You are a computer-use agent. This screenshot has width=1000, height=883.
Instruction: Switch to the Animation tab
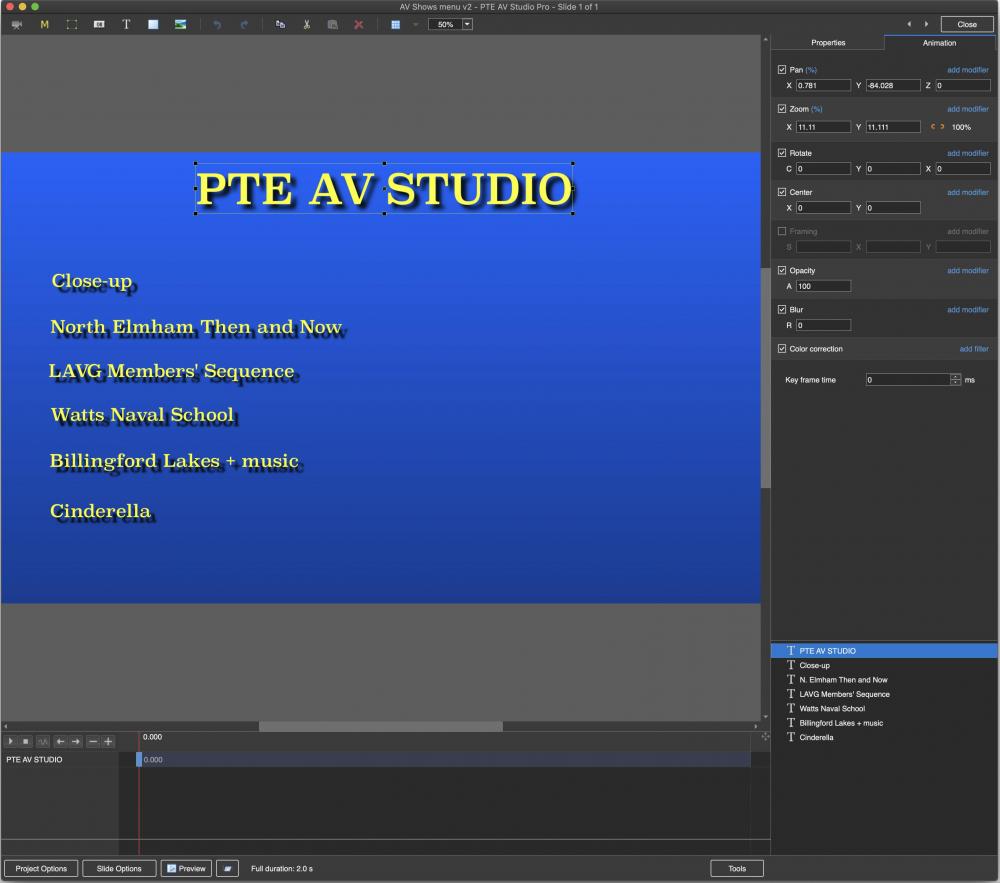pyautogui.click(x=939, y=43)
